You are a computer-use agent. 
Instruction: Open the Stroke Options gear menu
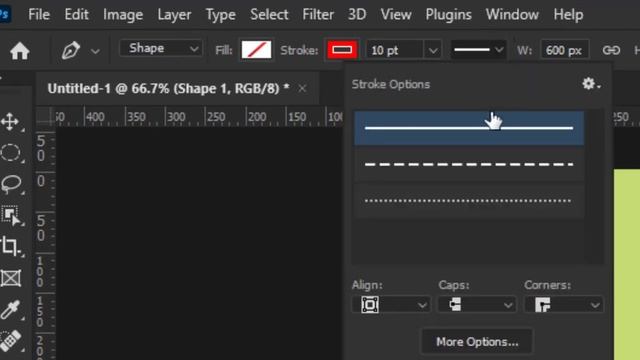tap(591, 84)
